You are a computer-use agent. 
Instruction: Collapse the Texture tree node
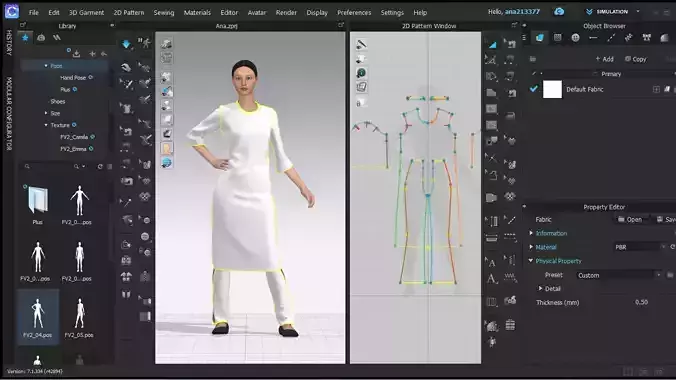pyautogui.click(x=46, y=125)
